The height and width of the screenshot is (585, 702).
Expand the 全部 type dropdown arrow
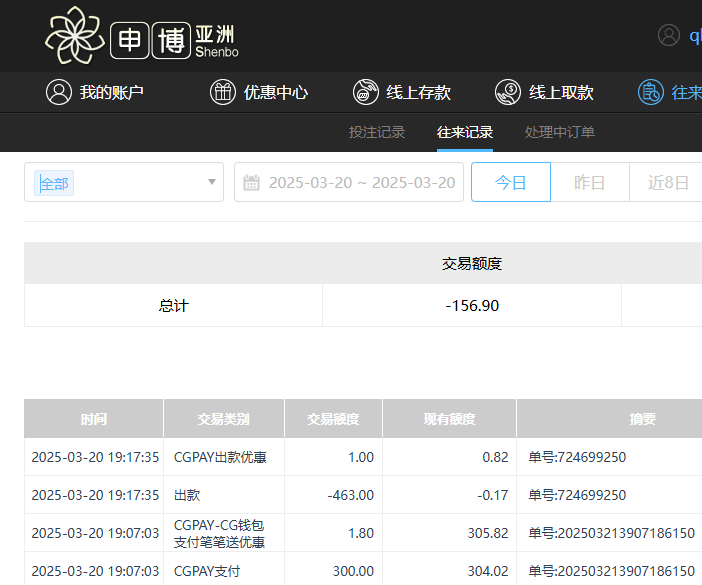[212, 182]
